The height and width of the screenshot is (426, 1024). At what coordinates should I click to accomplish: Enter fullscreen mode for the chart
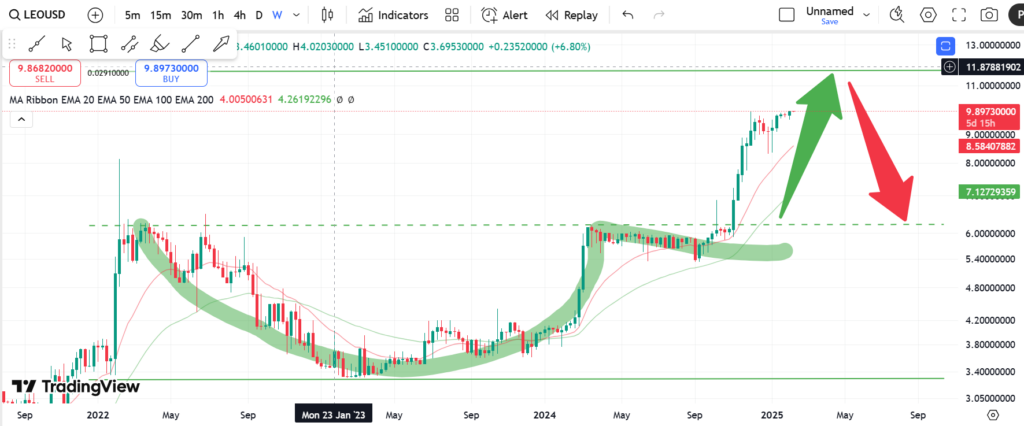coord(958,15)
